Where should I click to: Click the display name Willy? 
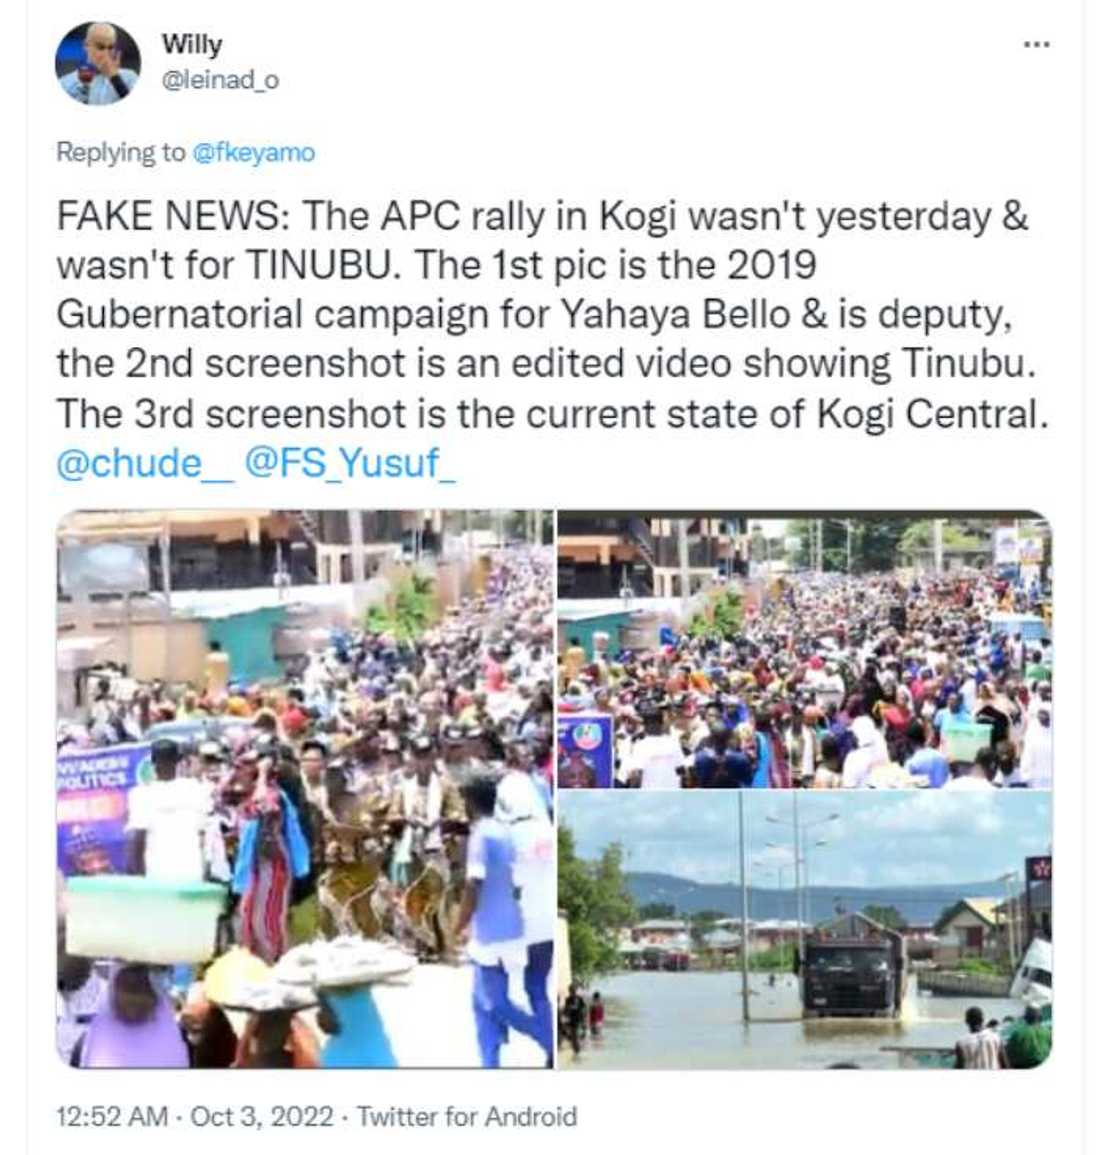pyautogui.click(x=191, y=45)
